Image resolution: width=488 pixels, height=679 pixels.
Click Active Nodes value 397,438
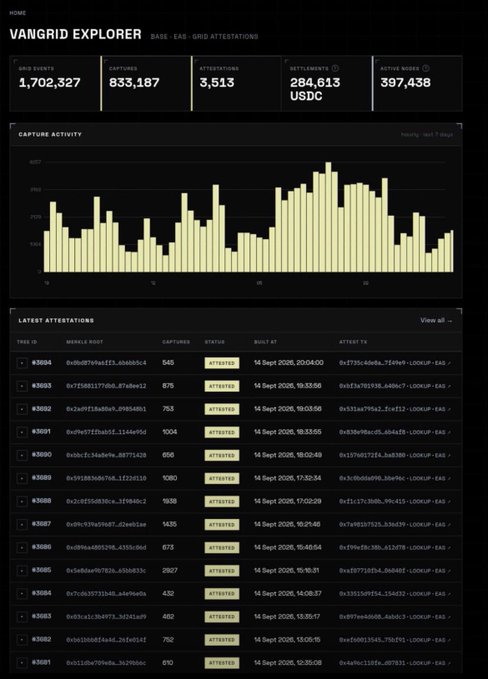coord(405,82)
